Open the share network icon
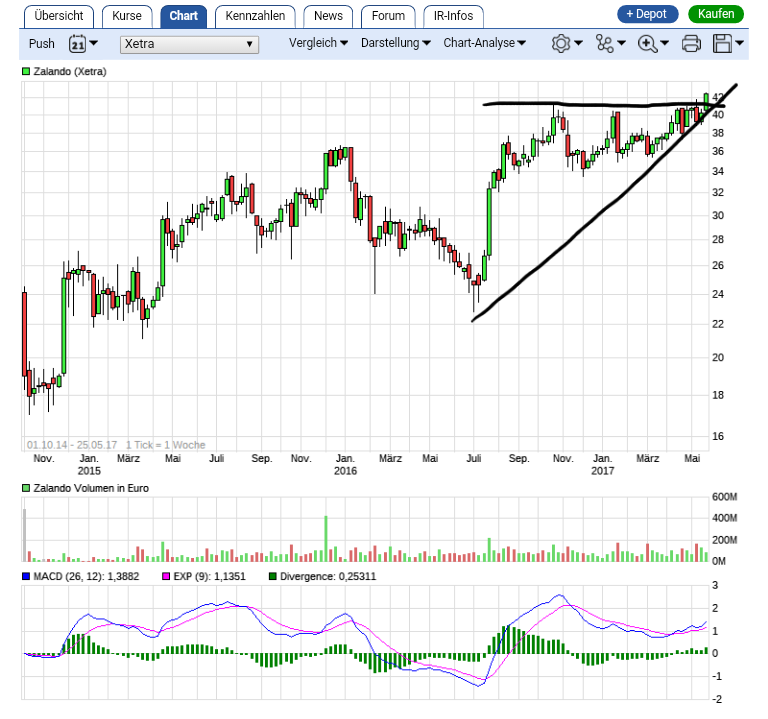 [604, 44]
